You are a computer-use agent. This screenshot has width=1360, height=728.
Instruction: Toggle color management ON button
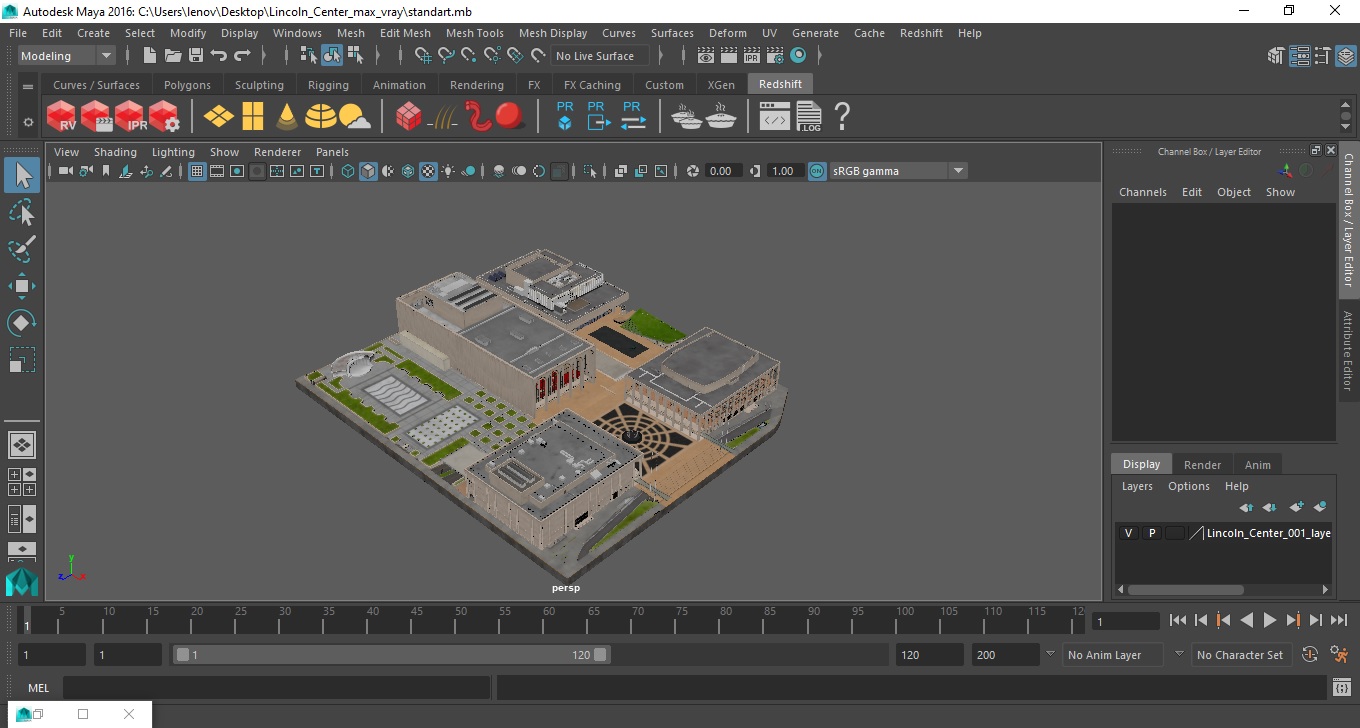pos(817,171)
